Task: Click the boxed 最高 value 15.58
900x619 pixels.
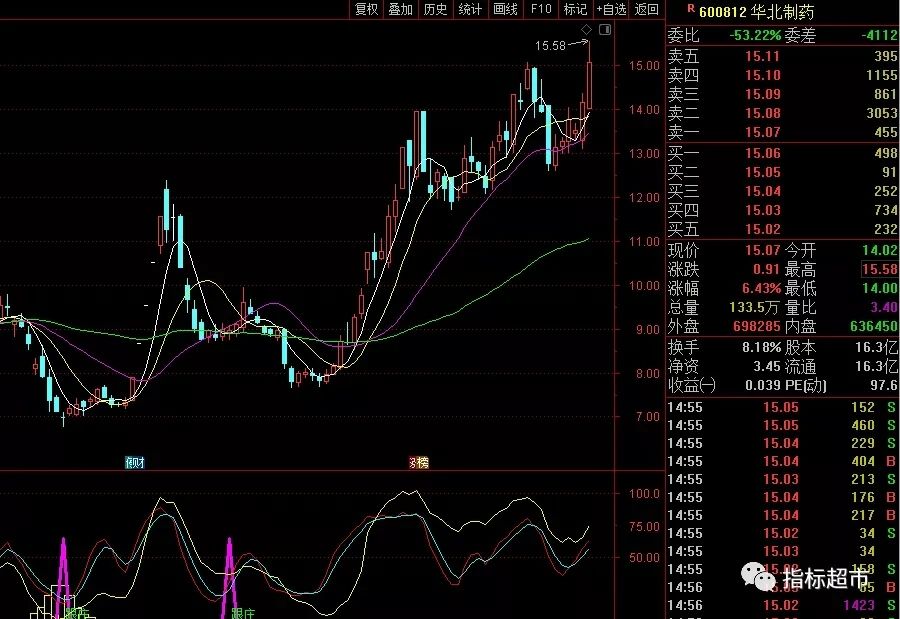Action: (879, 269)
